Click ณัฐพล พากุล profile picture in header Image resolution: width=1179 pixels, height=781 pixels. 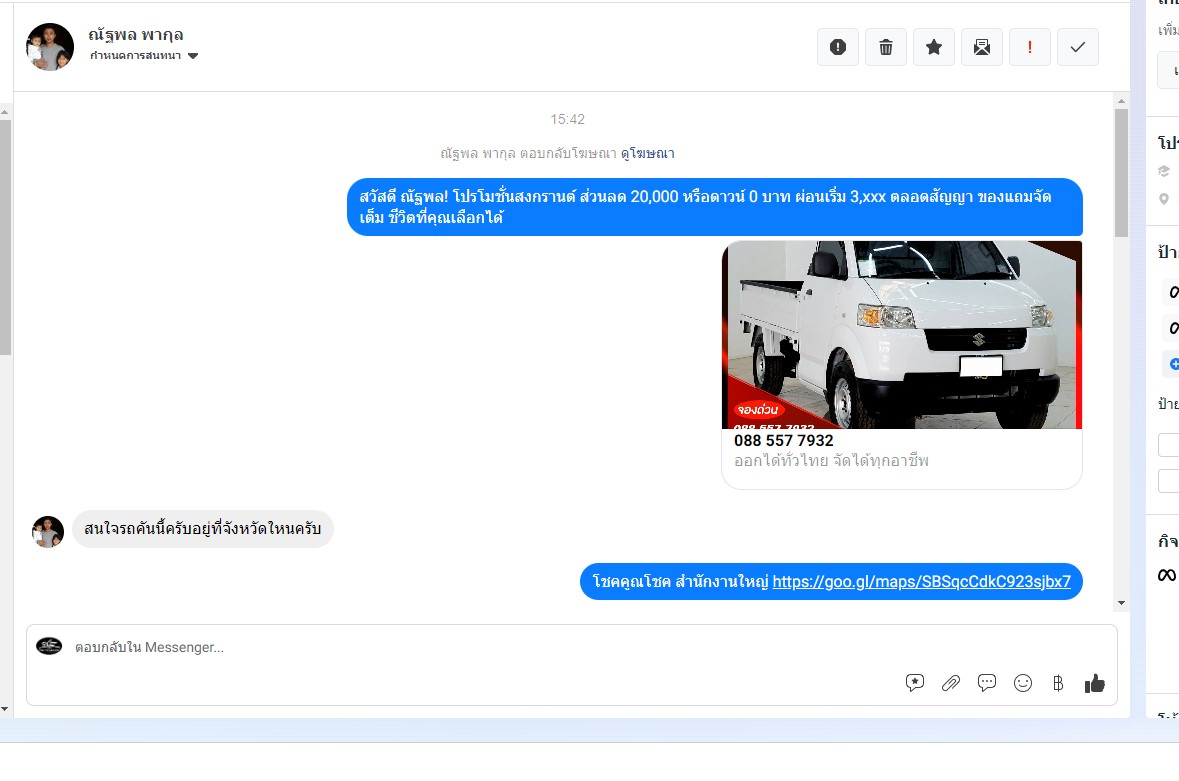(50, 47)
